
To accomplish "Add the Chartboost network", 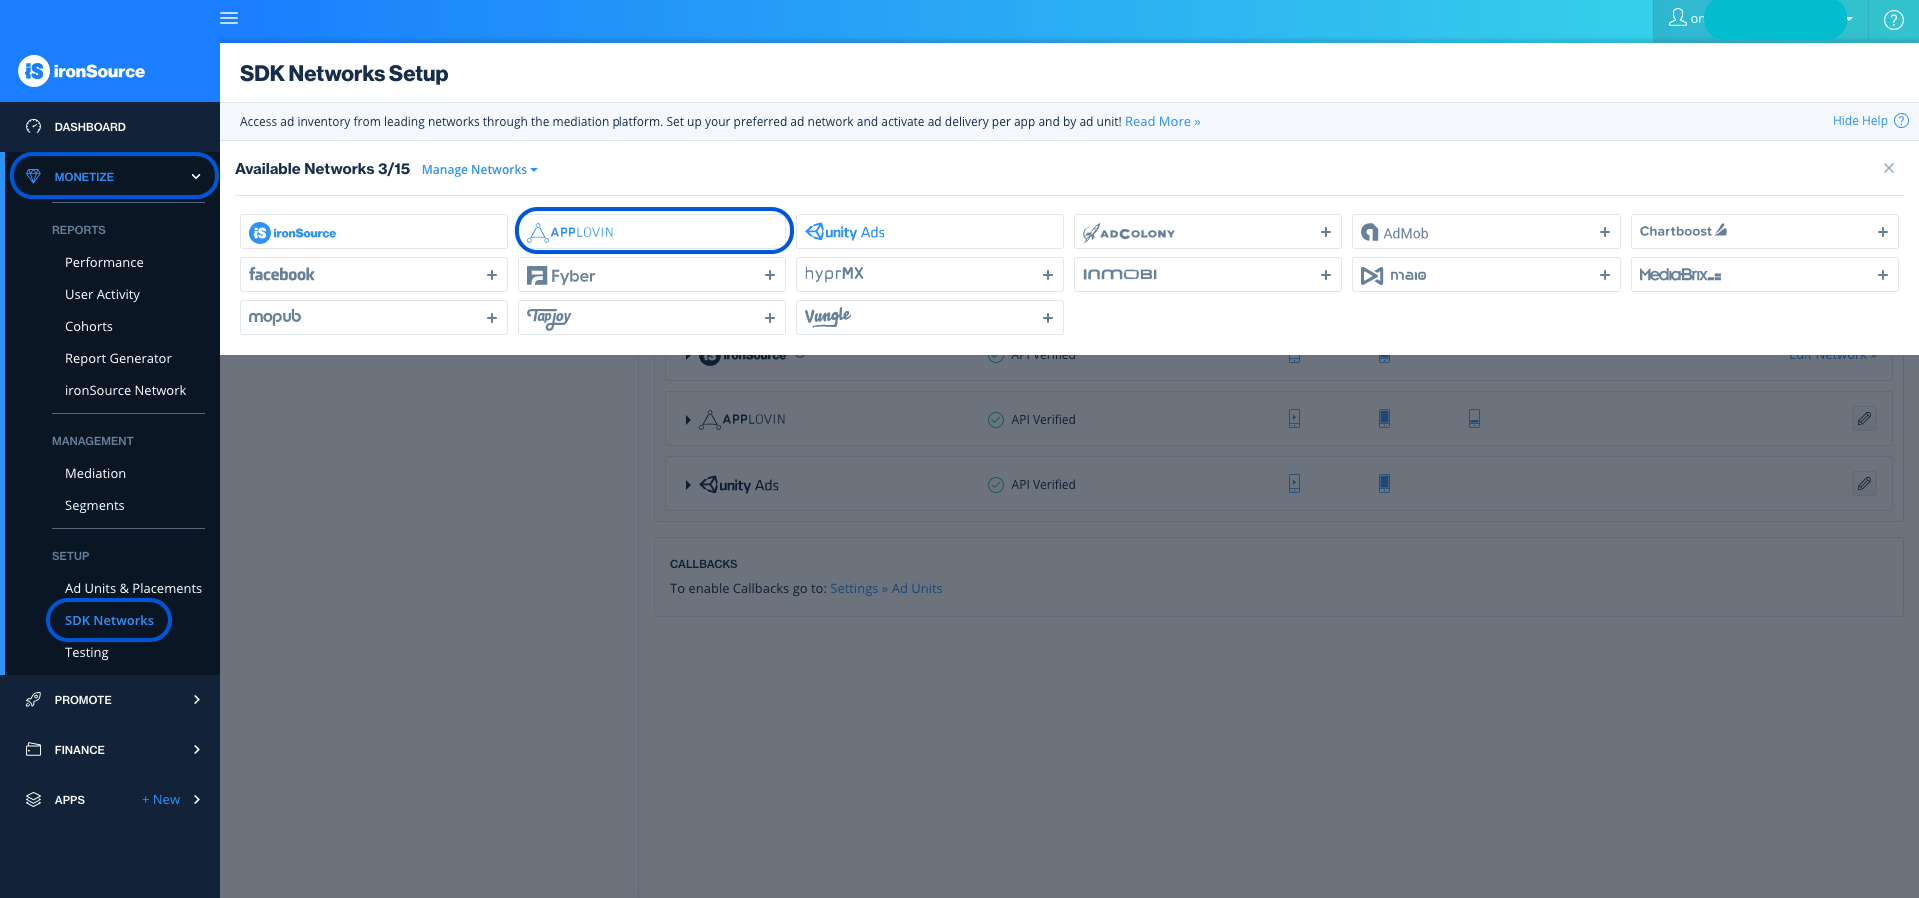I will click(x=1882, y=232).
